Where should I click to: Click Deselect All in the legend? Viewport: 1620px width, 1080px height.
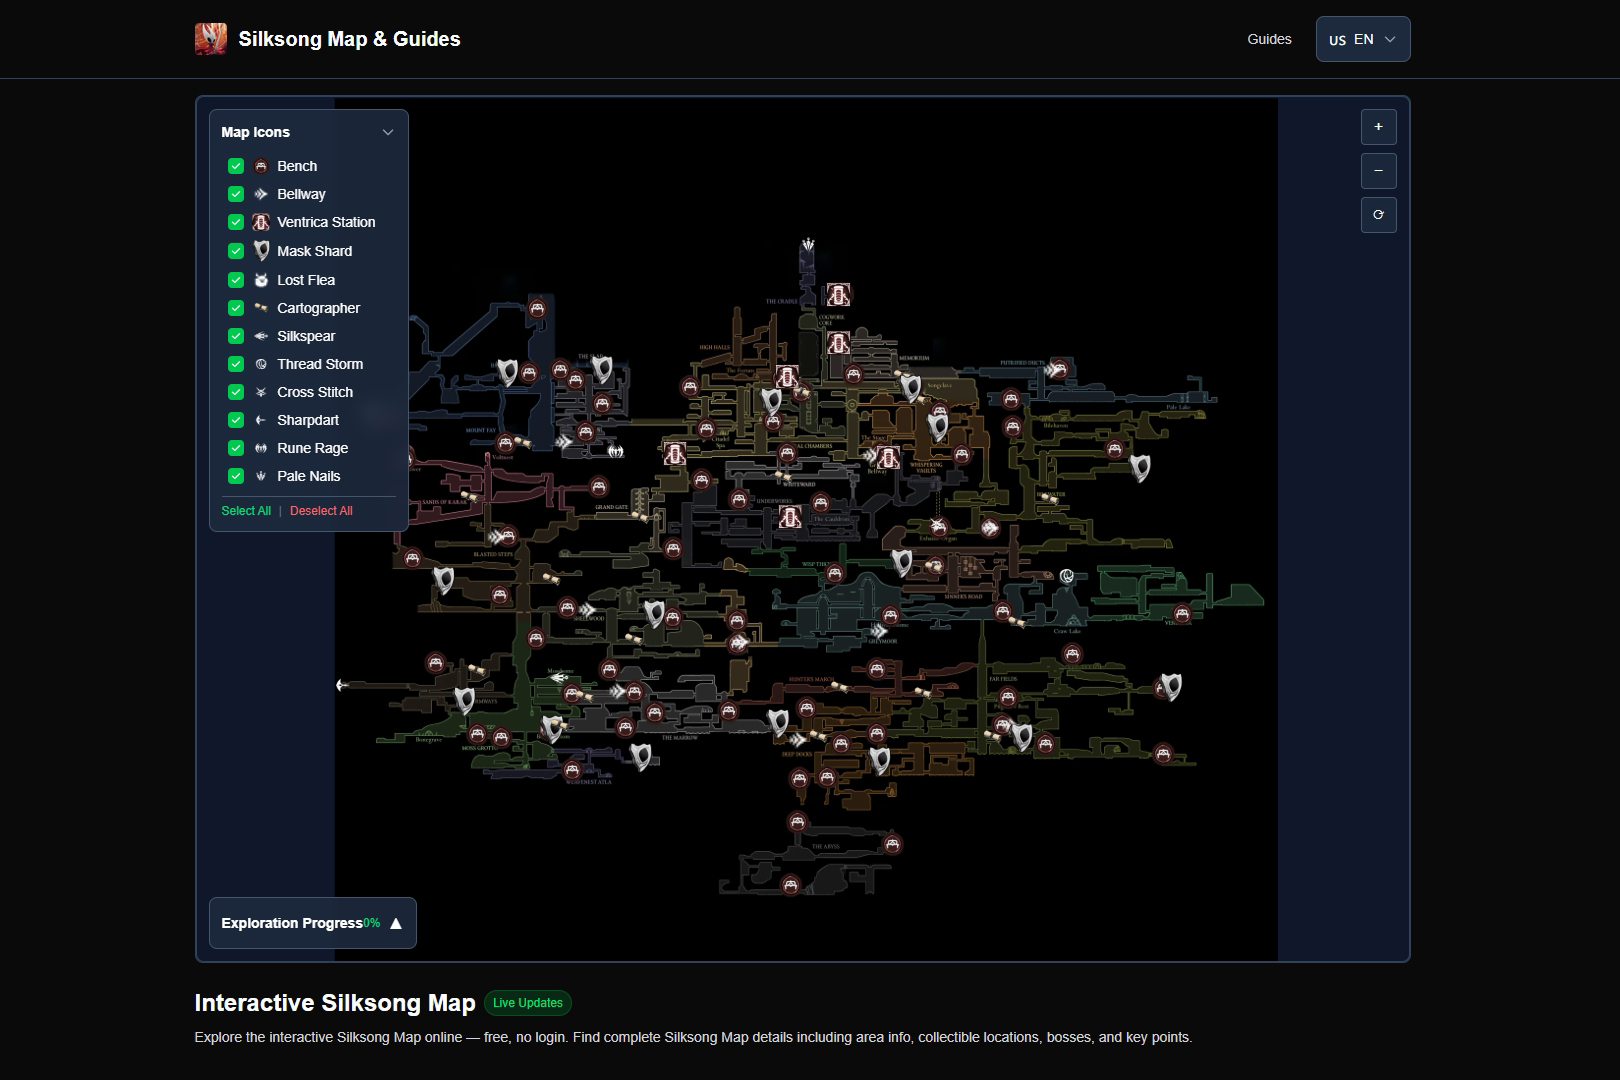click(x=321, y=511)
